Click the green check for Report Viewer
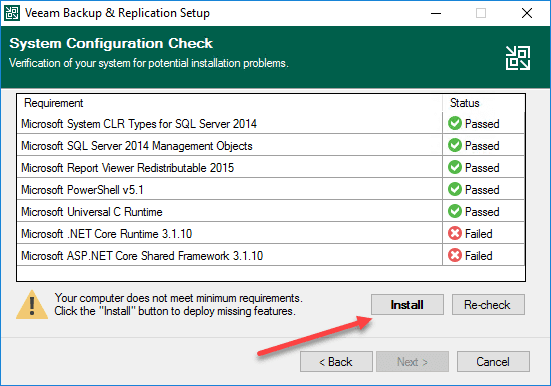Viewport: 551px width, 386px height. click(455, 167)
